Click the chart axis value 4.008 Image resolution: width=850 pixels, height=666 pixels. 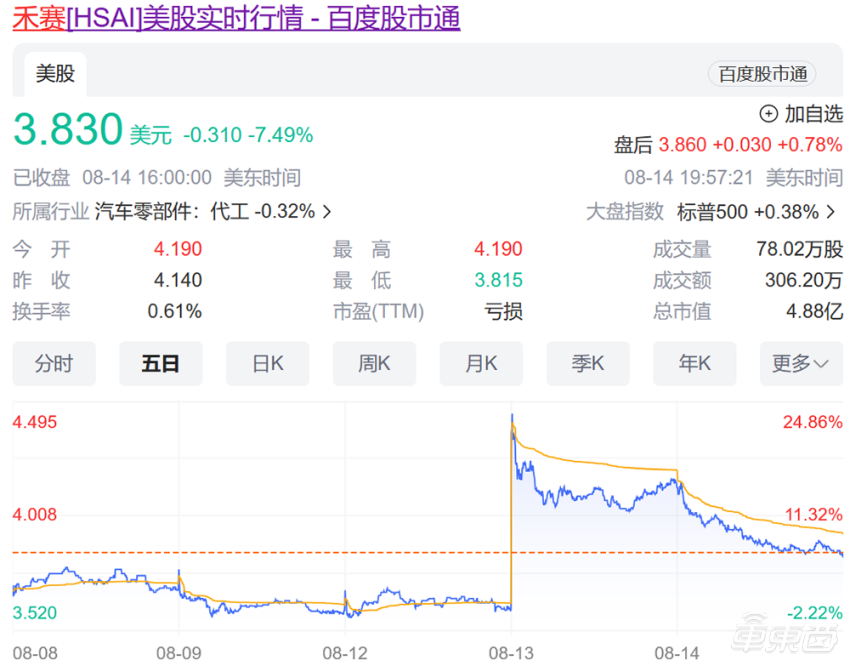coord(35,514)
